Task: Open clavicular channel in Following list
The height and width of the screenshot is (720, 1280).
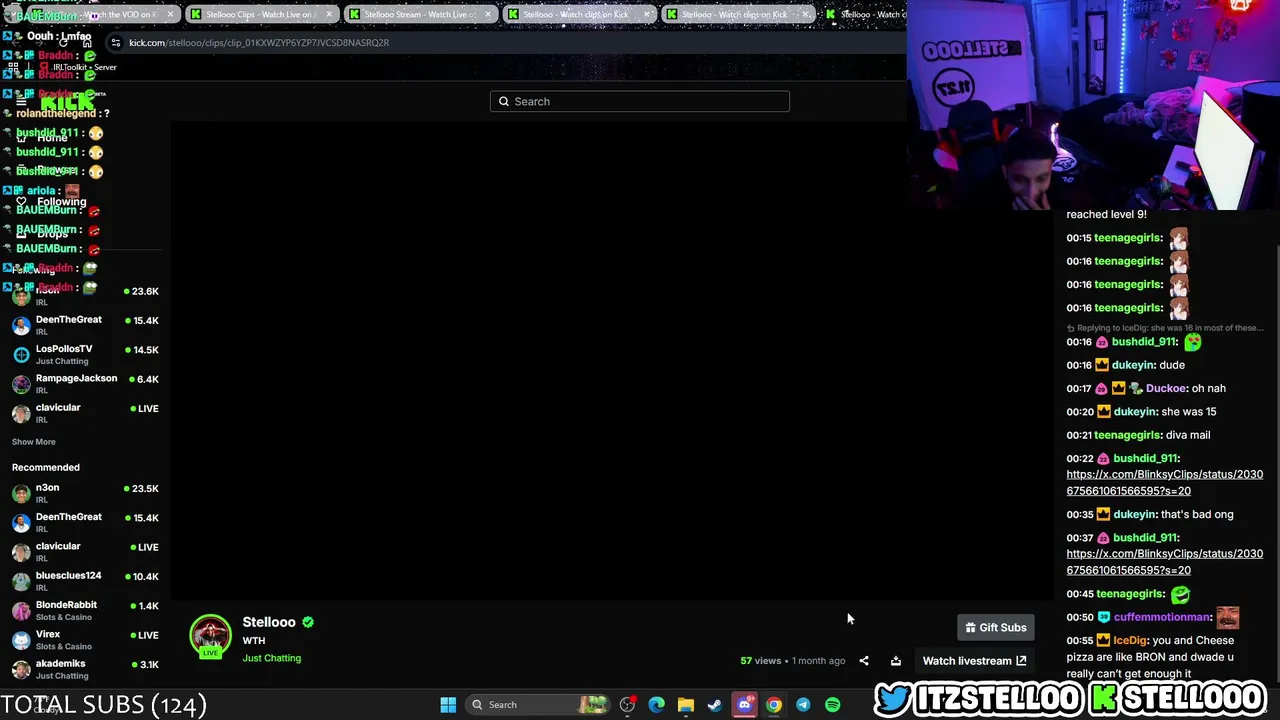Action: (85, 413)
